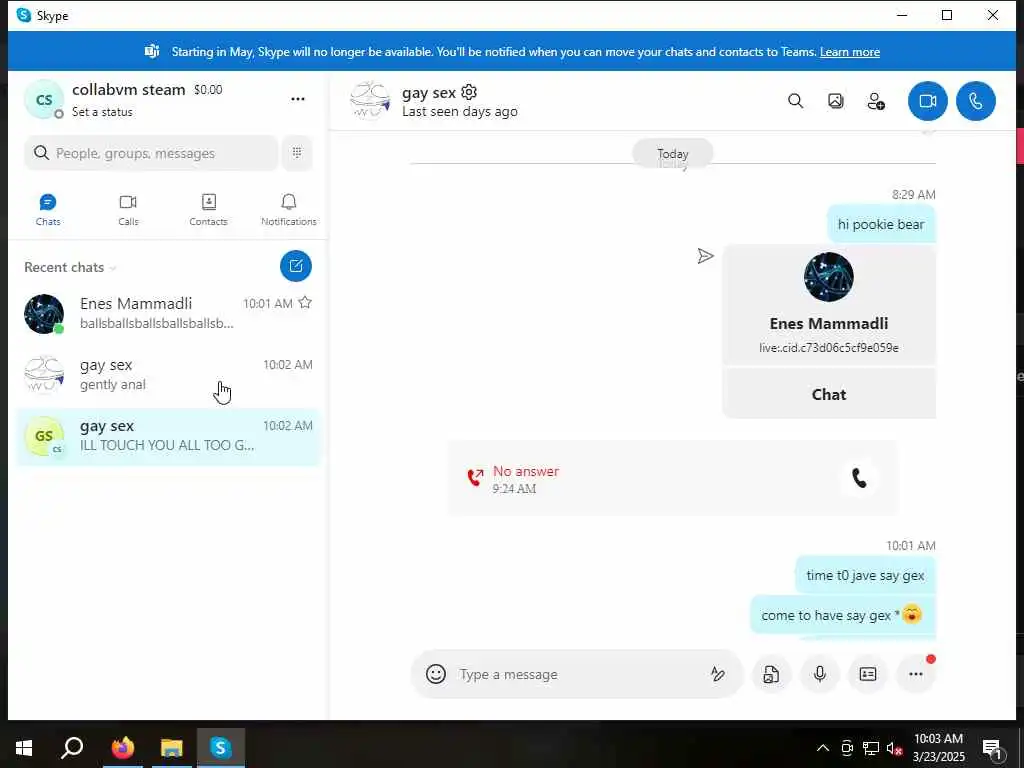Click the forward arrow beside contact card
Image resolution: width=1024 pixels, height=768 pixels.
click(x=705, y=256)
